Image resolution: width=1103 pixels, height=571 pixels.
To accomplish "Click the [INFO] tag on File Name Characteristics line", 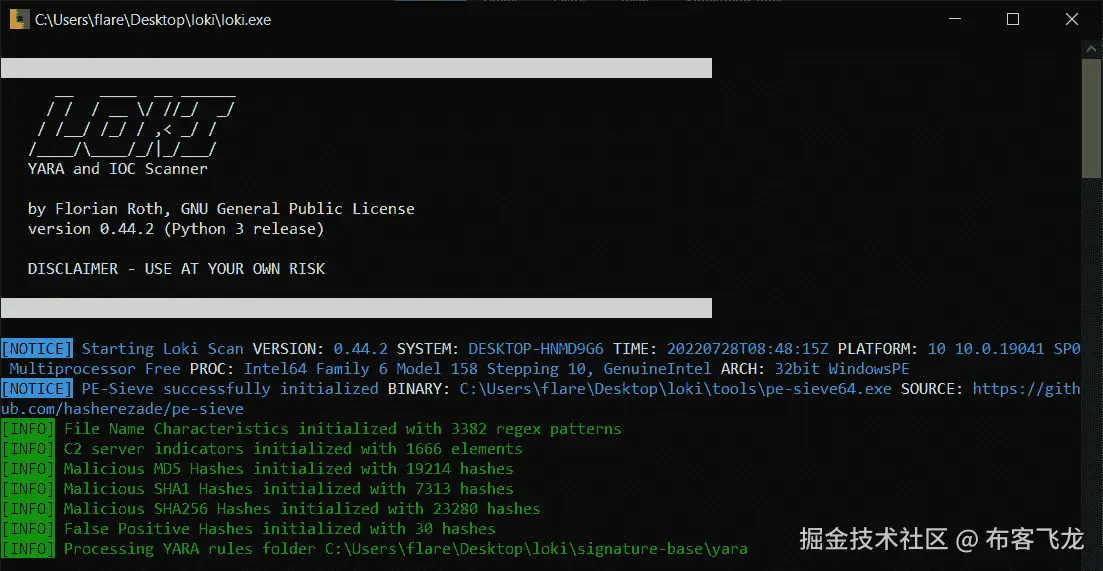I will [28, 428].
